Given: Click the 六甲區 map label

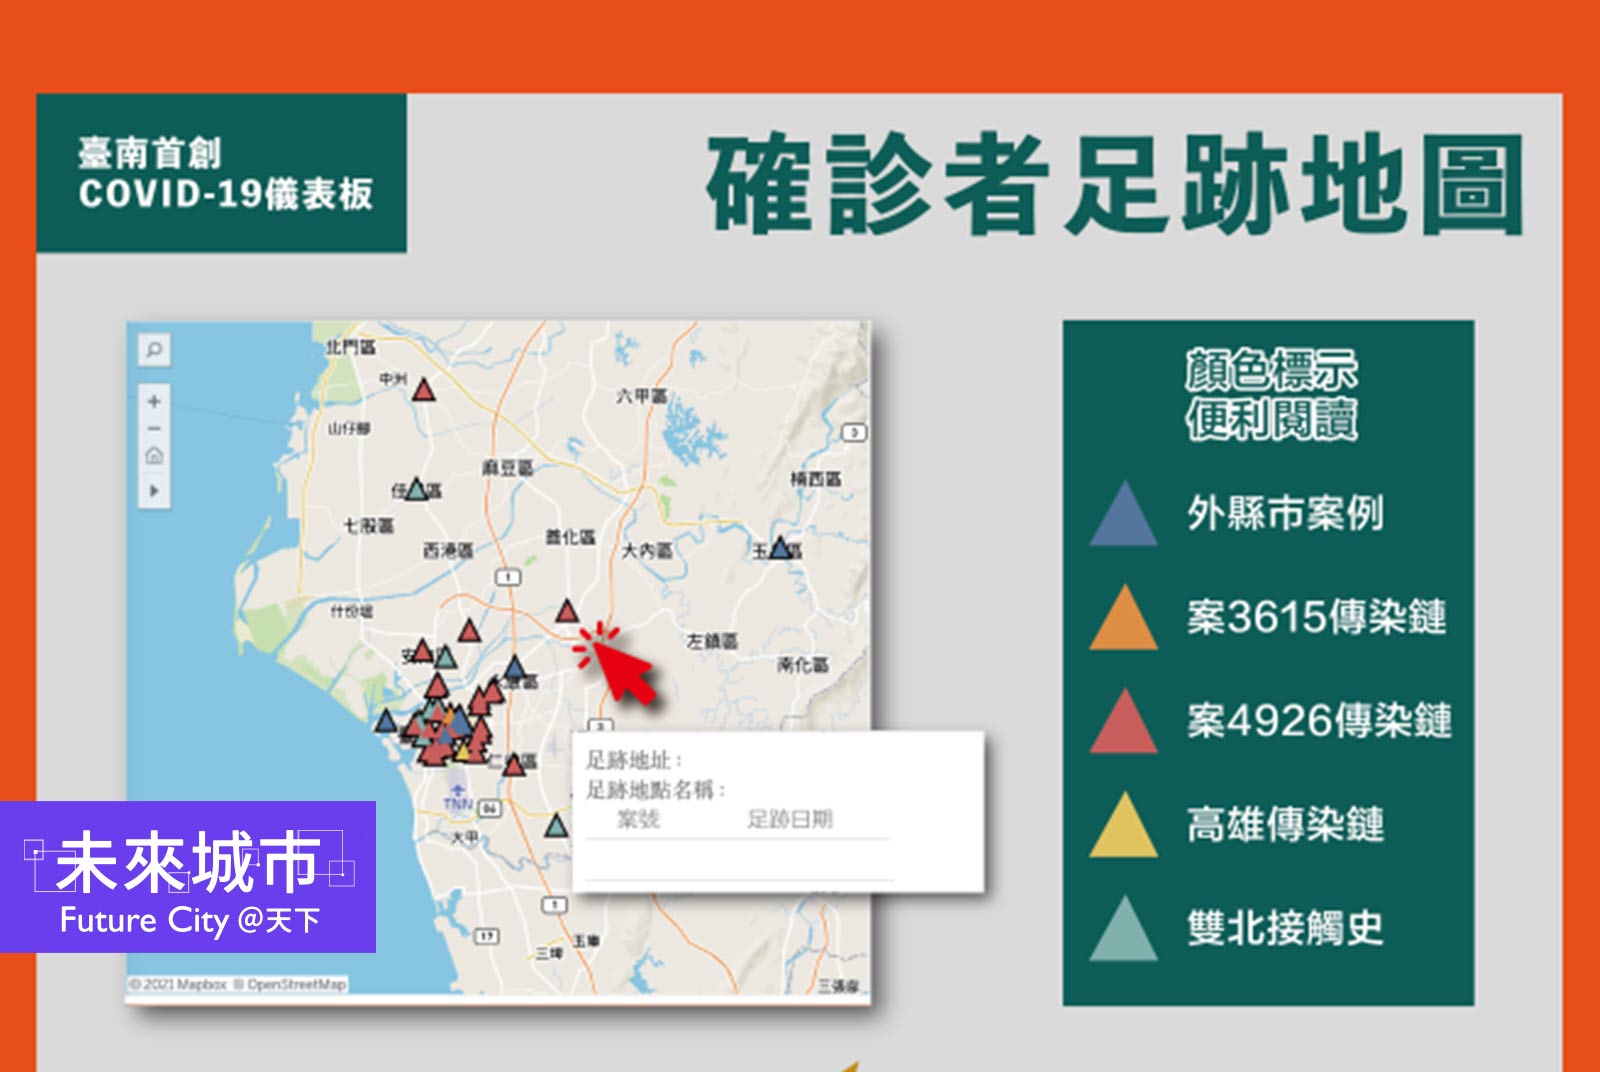Looking at the screenshot, I should 642,396.
